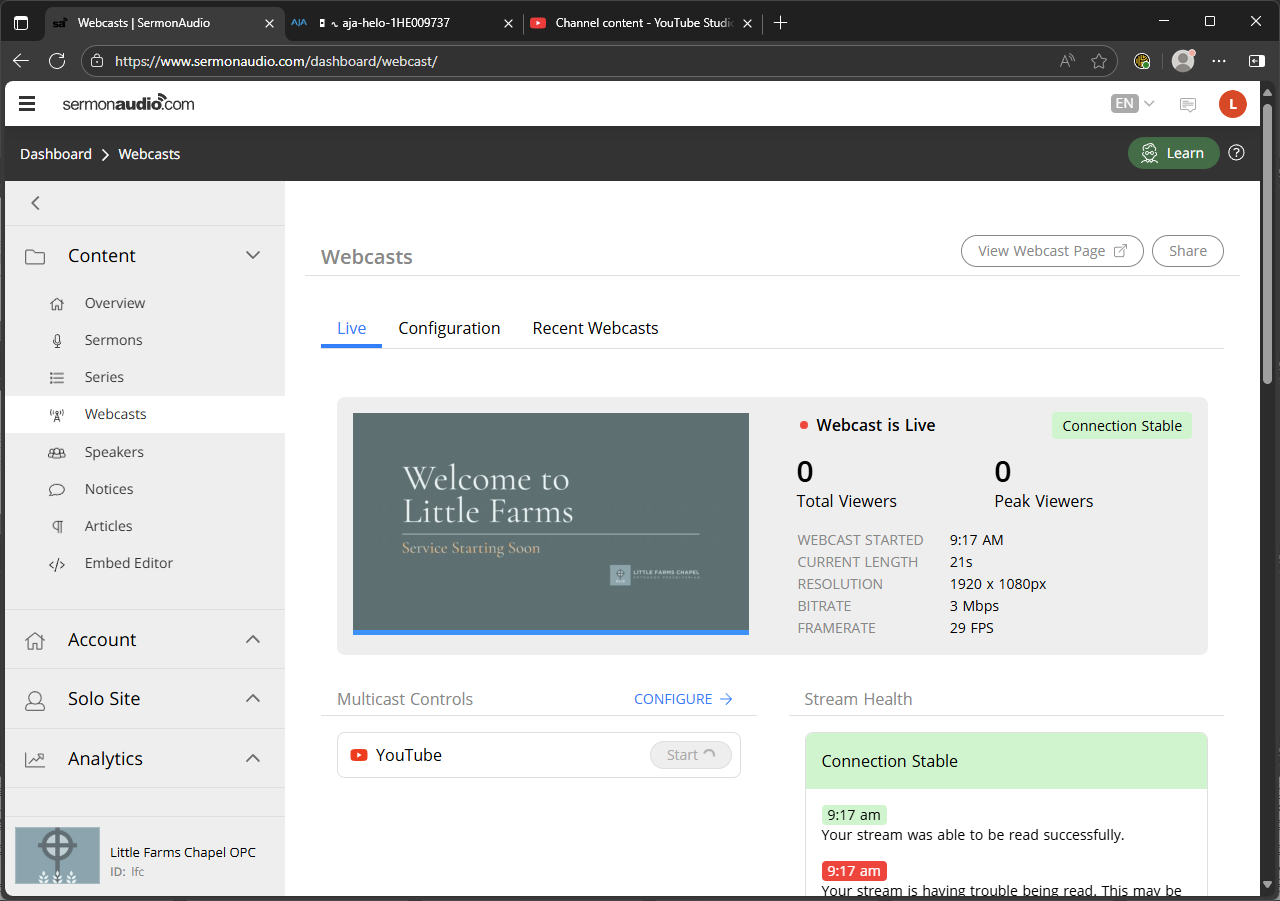This screenshot has width=1280, height=901.
Task: Go back using the browser back arrow
Action: coord(21,61)
